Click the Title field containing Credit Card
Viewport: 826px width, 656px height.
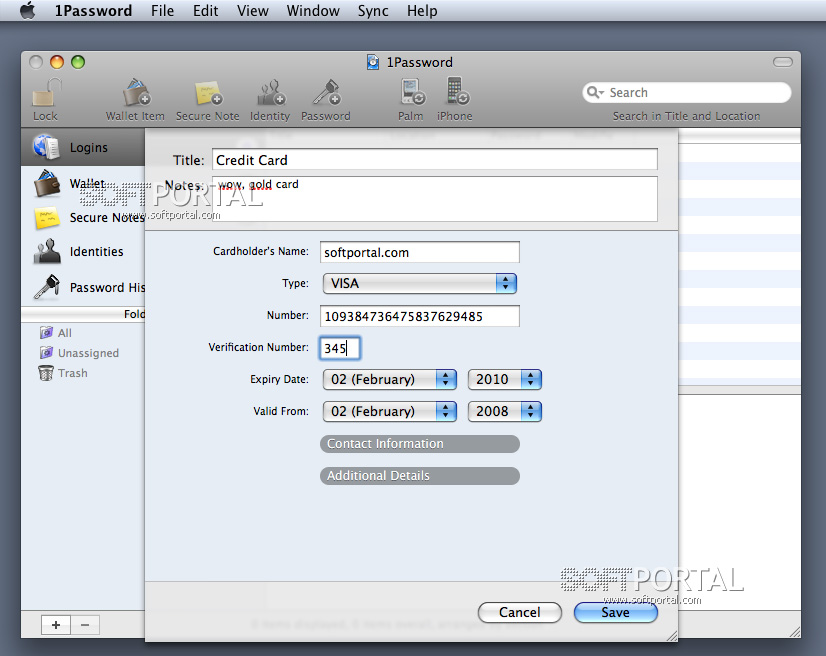435,160
